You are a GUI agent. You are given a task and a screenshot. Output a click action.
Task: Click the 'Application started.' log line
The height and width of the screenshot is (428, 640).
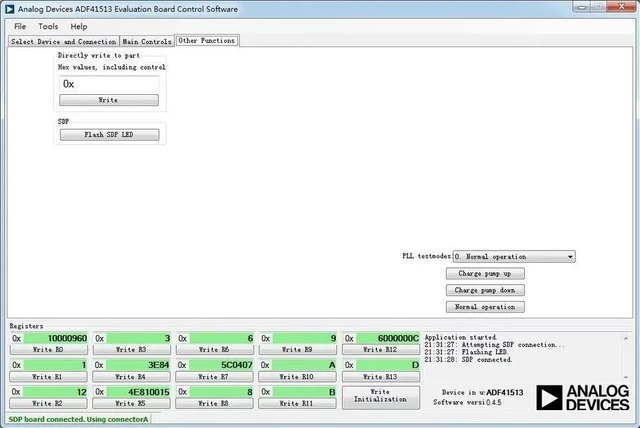coord(461,337)
